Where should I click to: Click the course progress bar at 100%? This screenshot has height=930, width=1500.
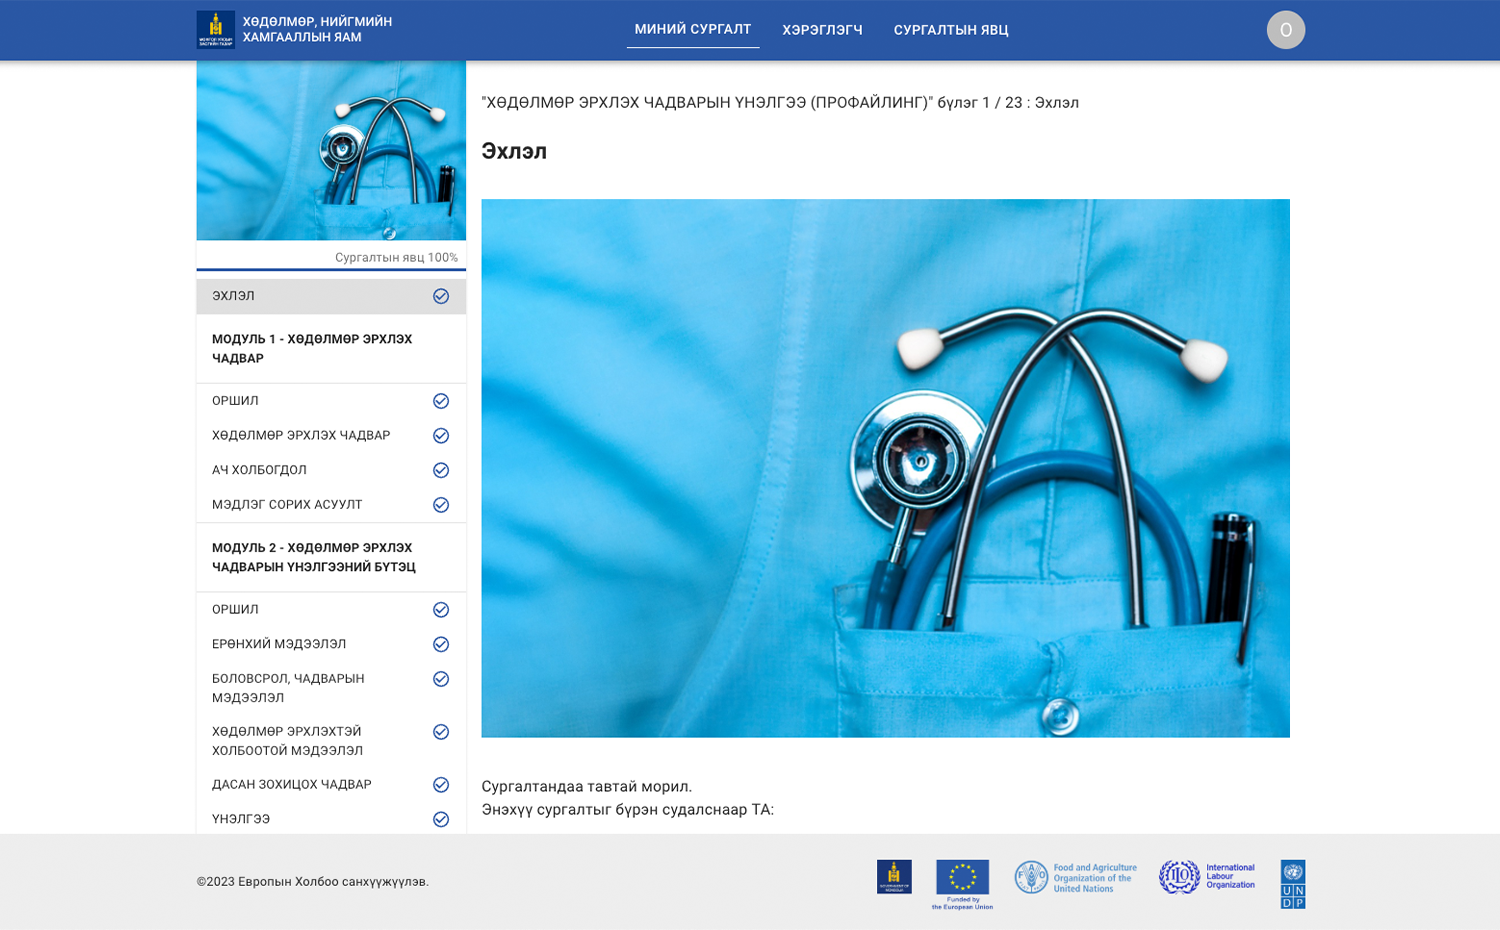[331, 268]
